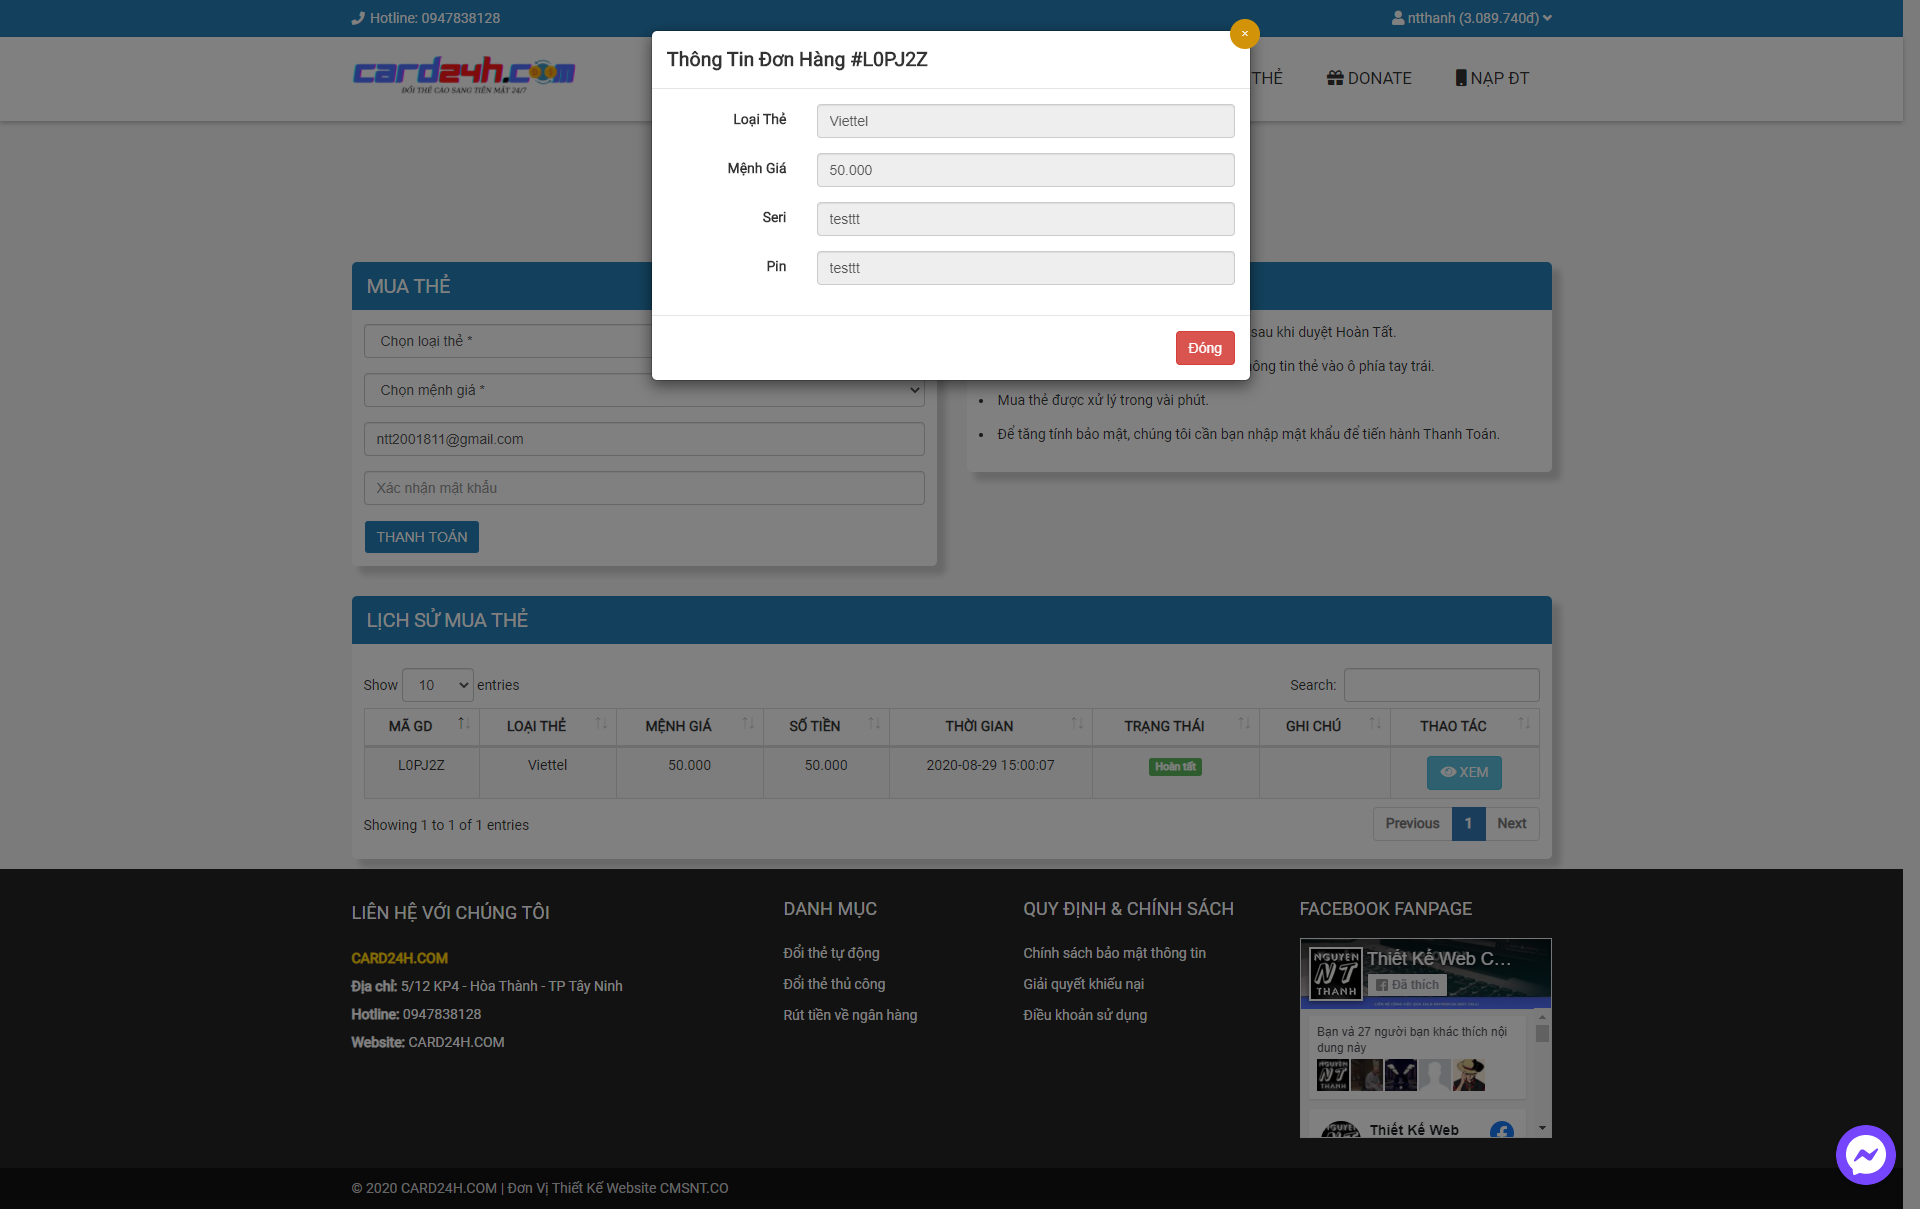Click the THANH TOÁN button
1920x1209 pixels.
pos(421,537)
